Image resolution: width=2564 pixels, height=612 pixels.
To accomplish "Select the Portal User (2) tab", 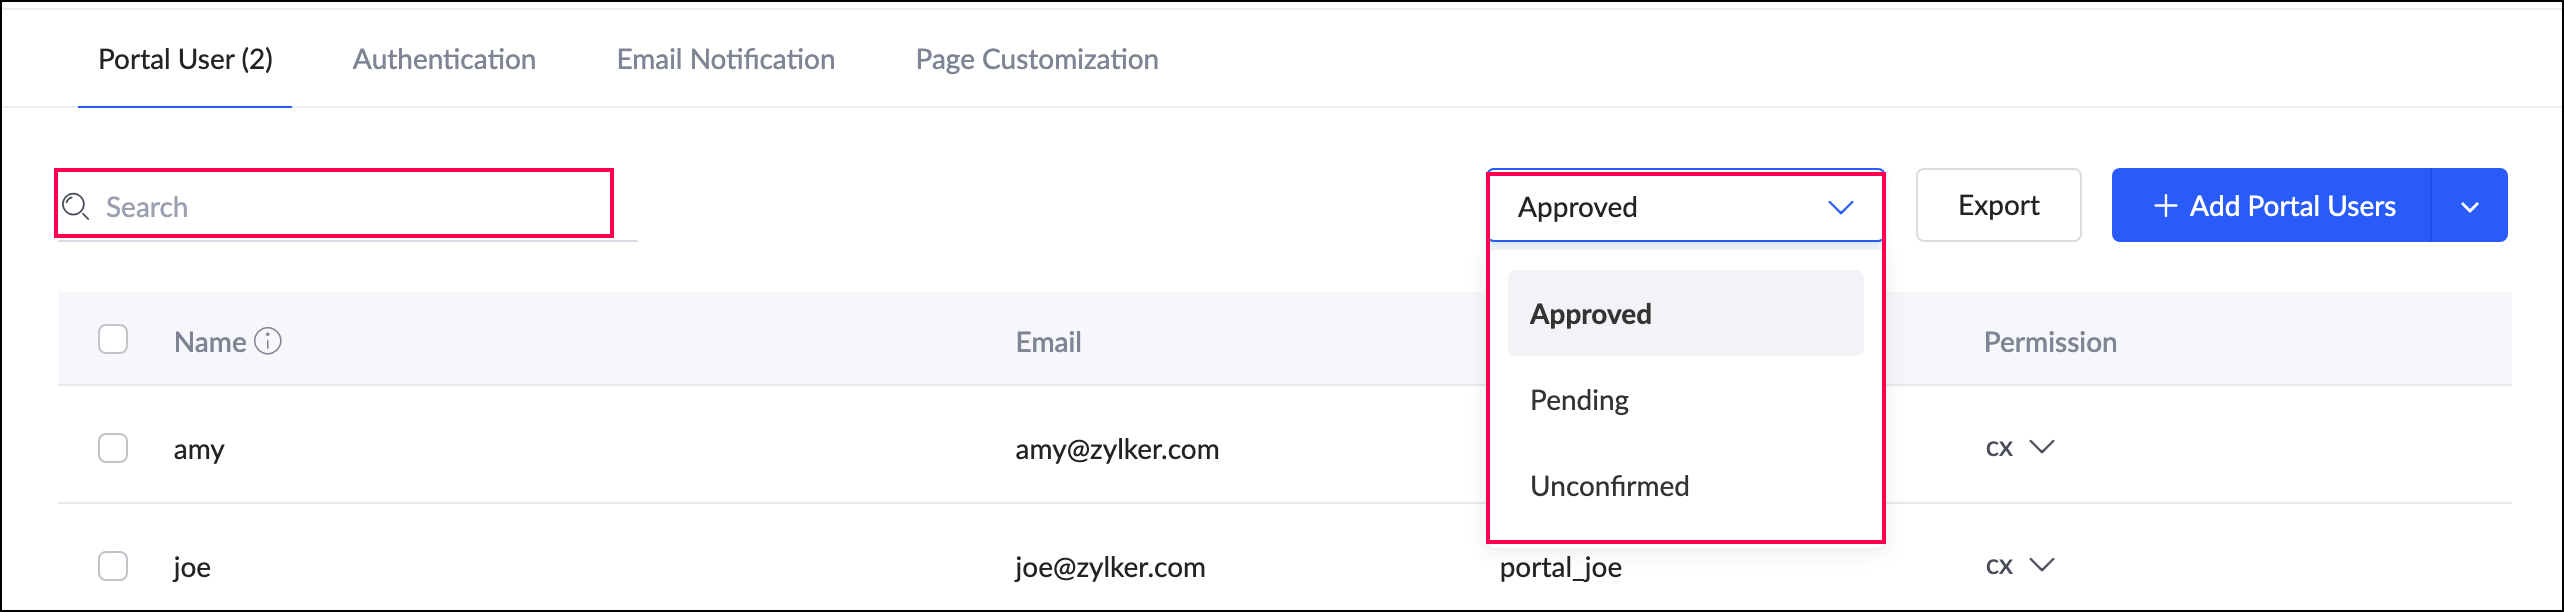I will tap(185, 59).
